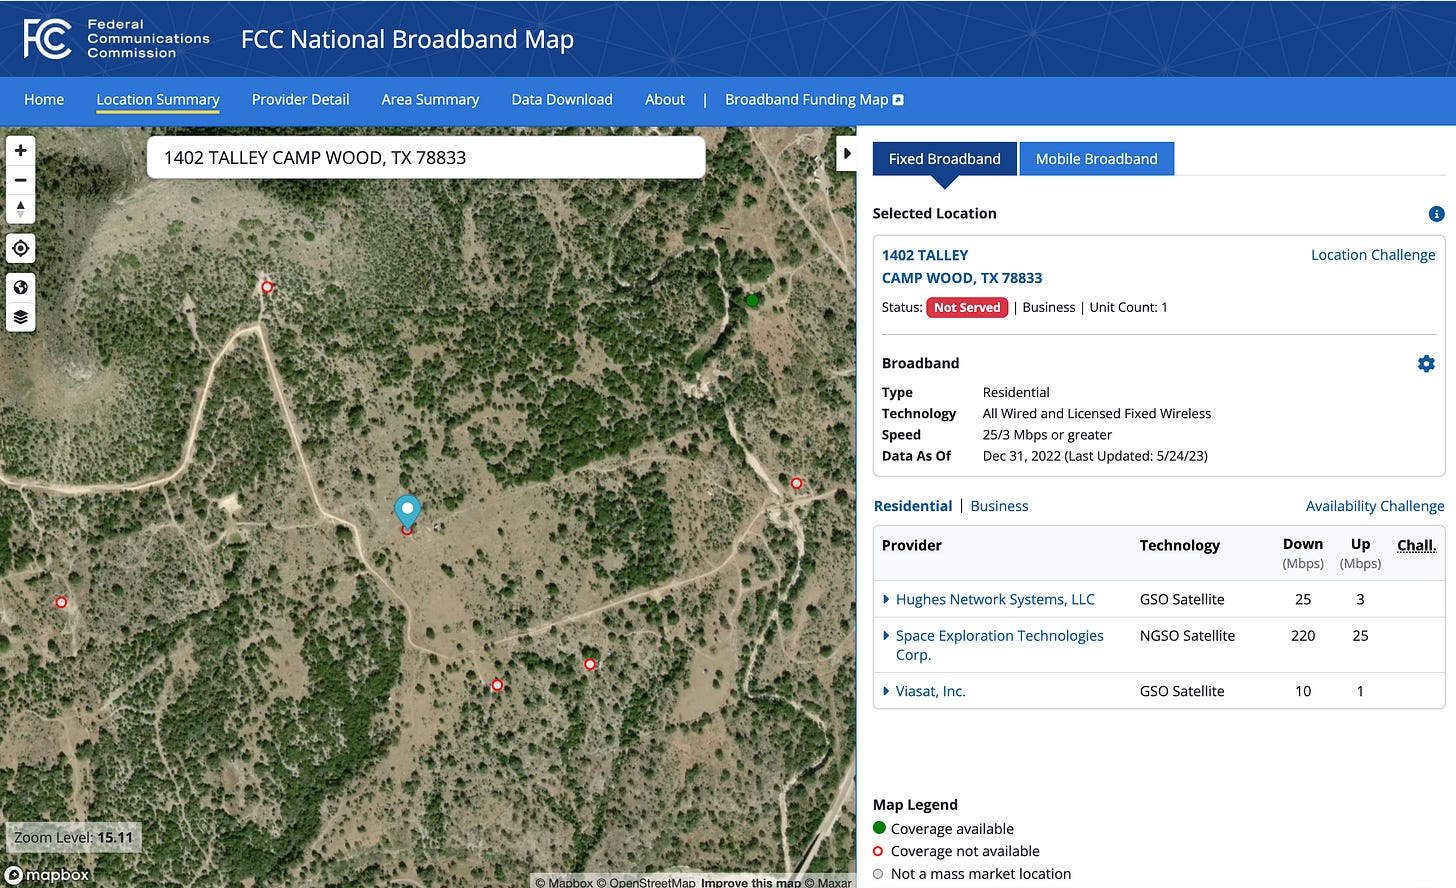This screenshot has width=1456, height=888.
Task: Click Improve this map link
Action: [x=751, y=882]
